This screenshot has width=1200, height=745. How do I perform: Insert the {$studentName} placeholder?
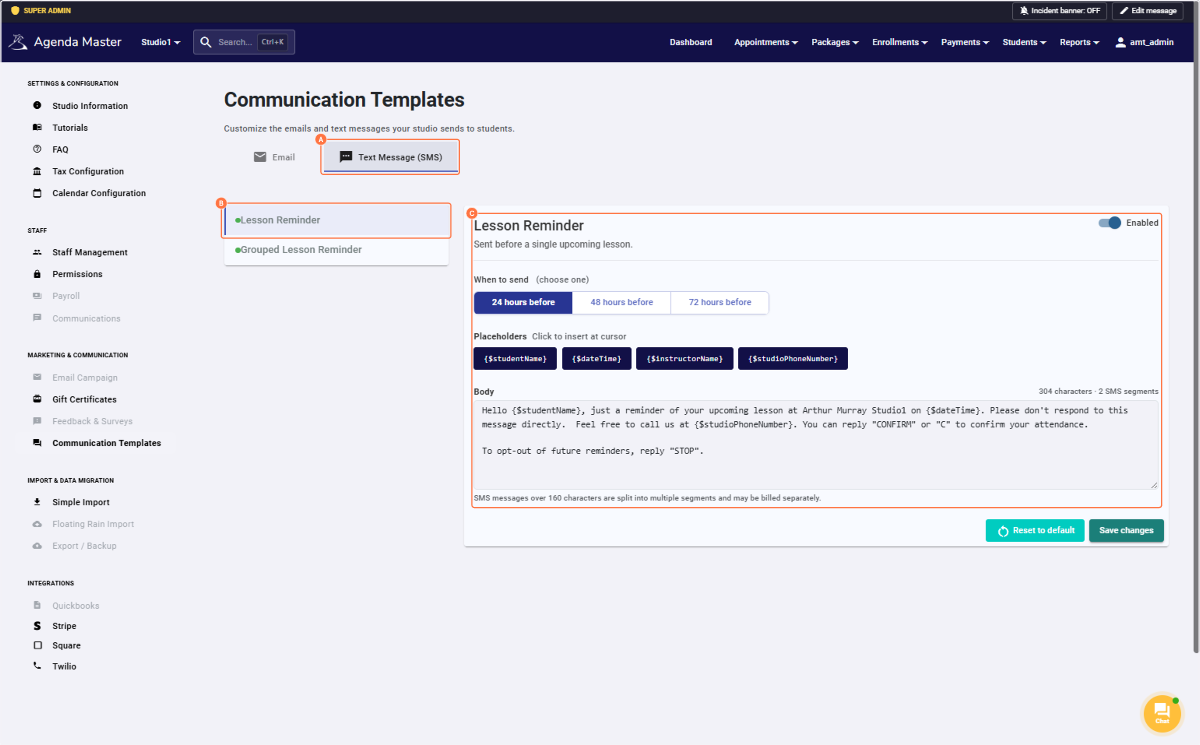coord(515,358)
